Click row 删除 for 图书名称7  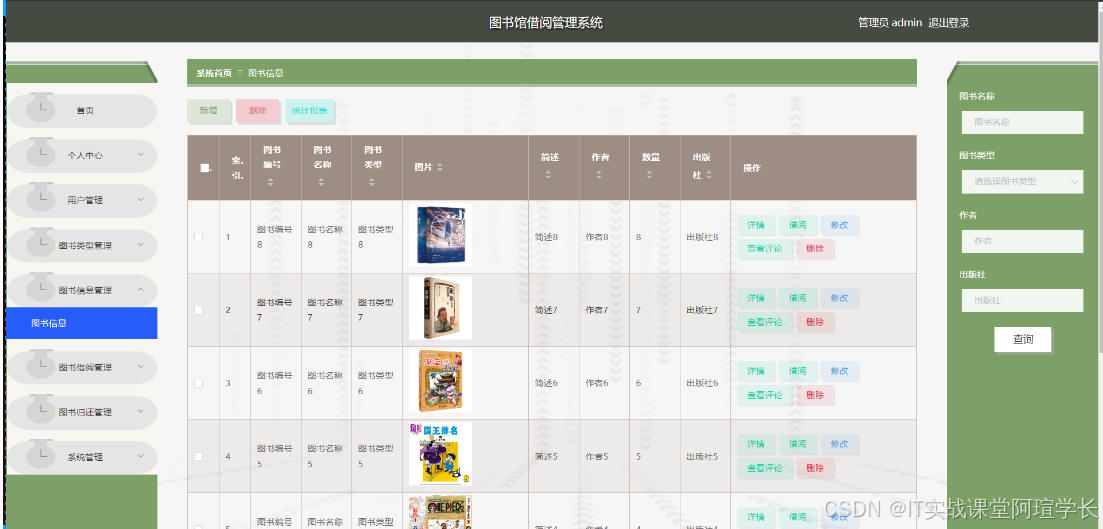click(x=815, y=322)
